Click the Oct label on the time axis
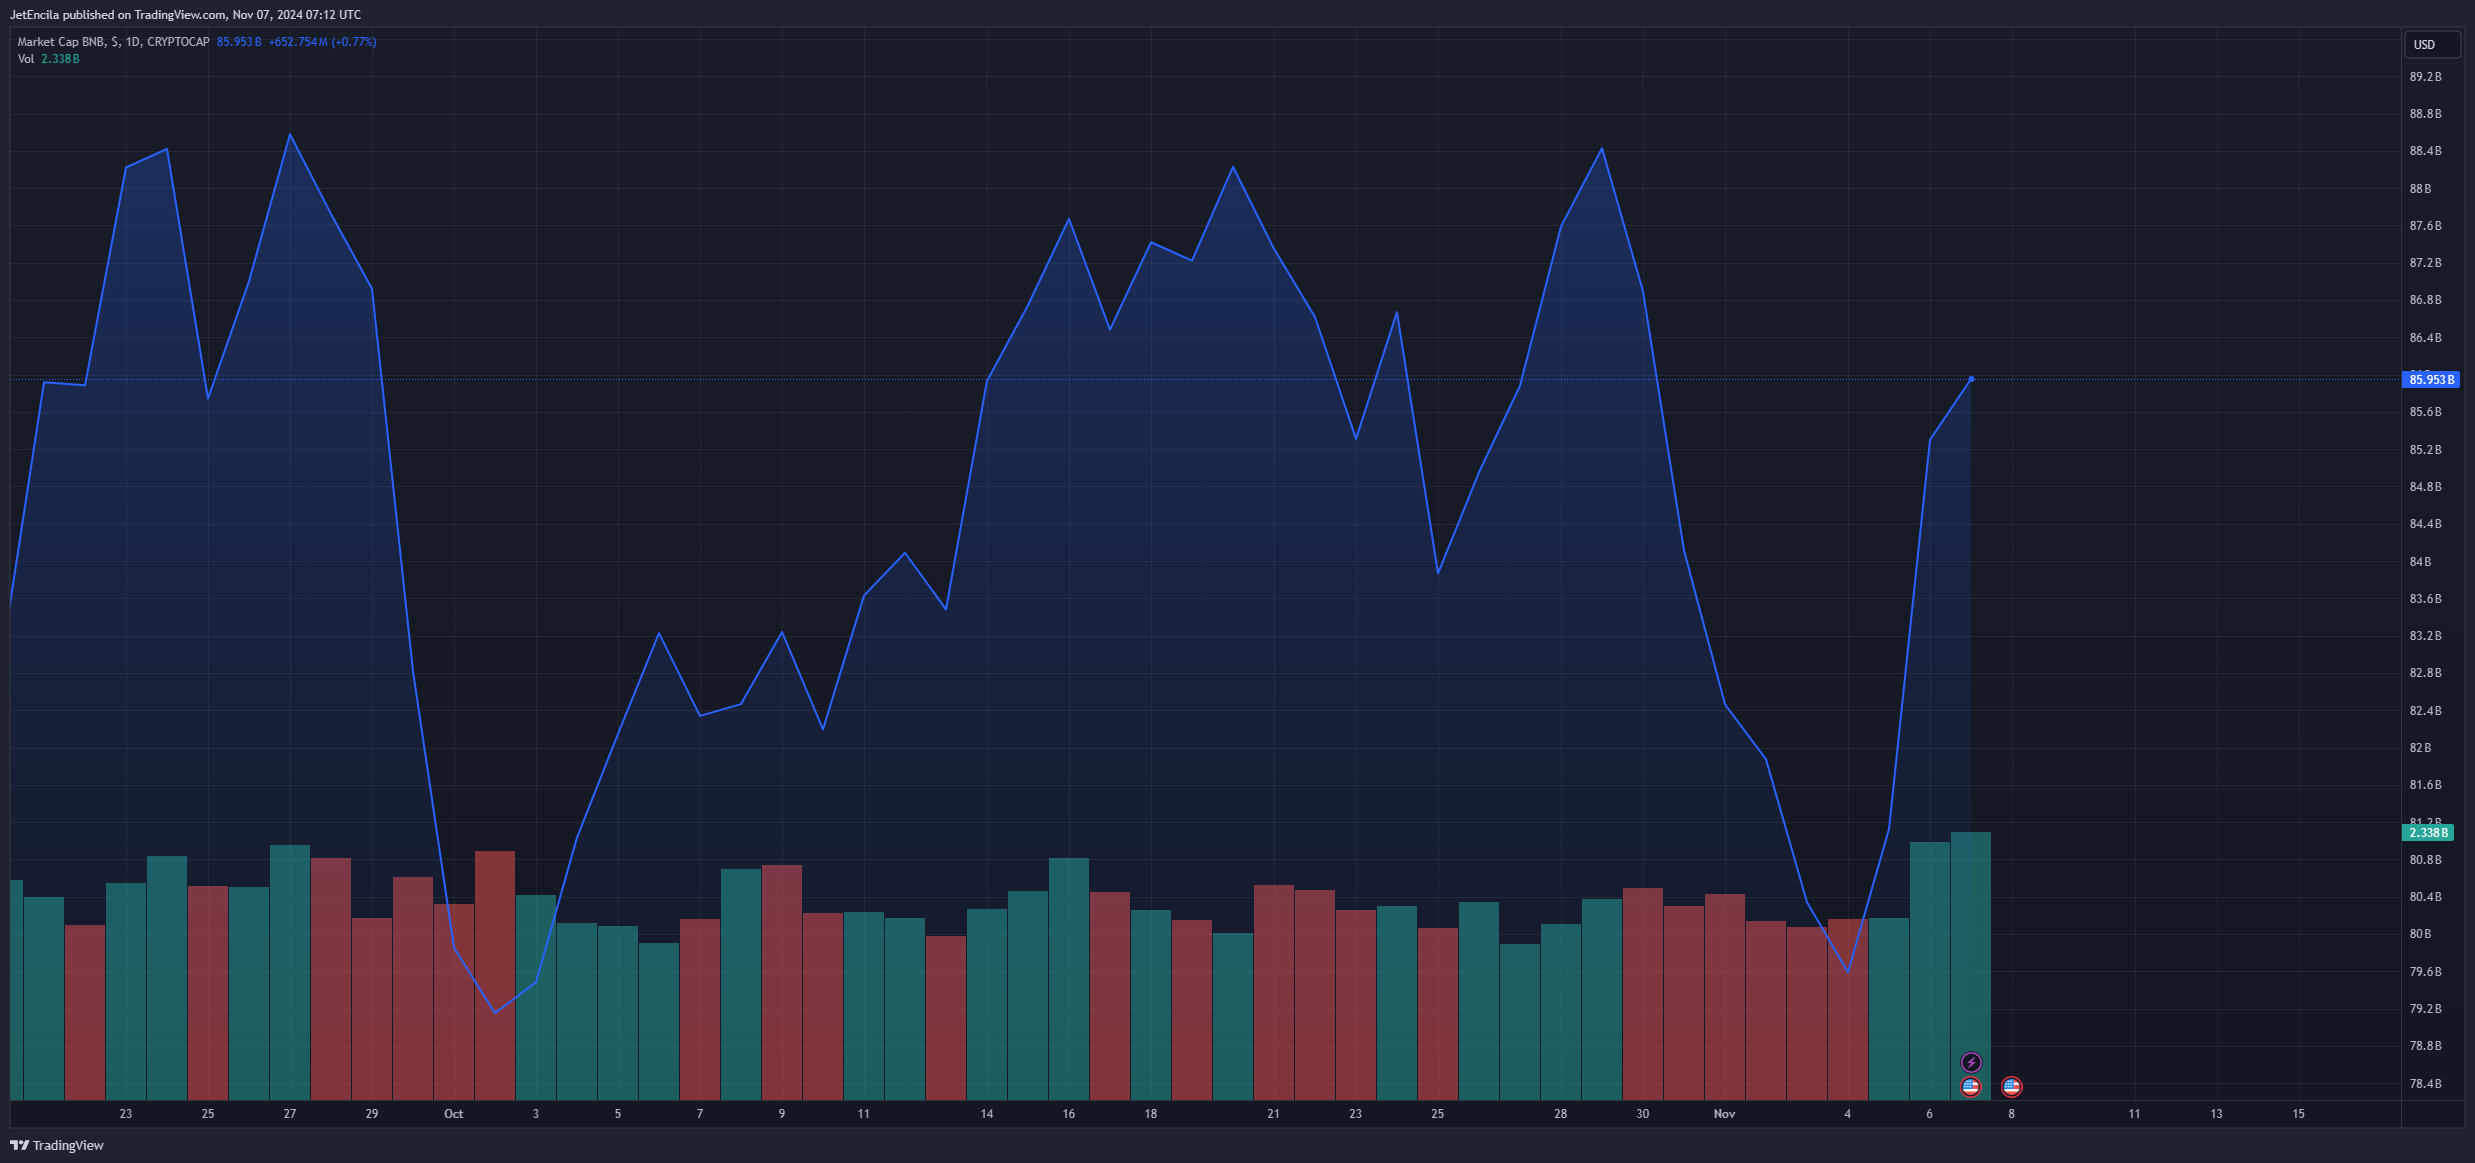The width and height of the screenshot is (2475, 1163). [x=454, y=1114]
